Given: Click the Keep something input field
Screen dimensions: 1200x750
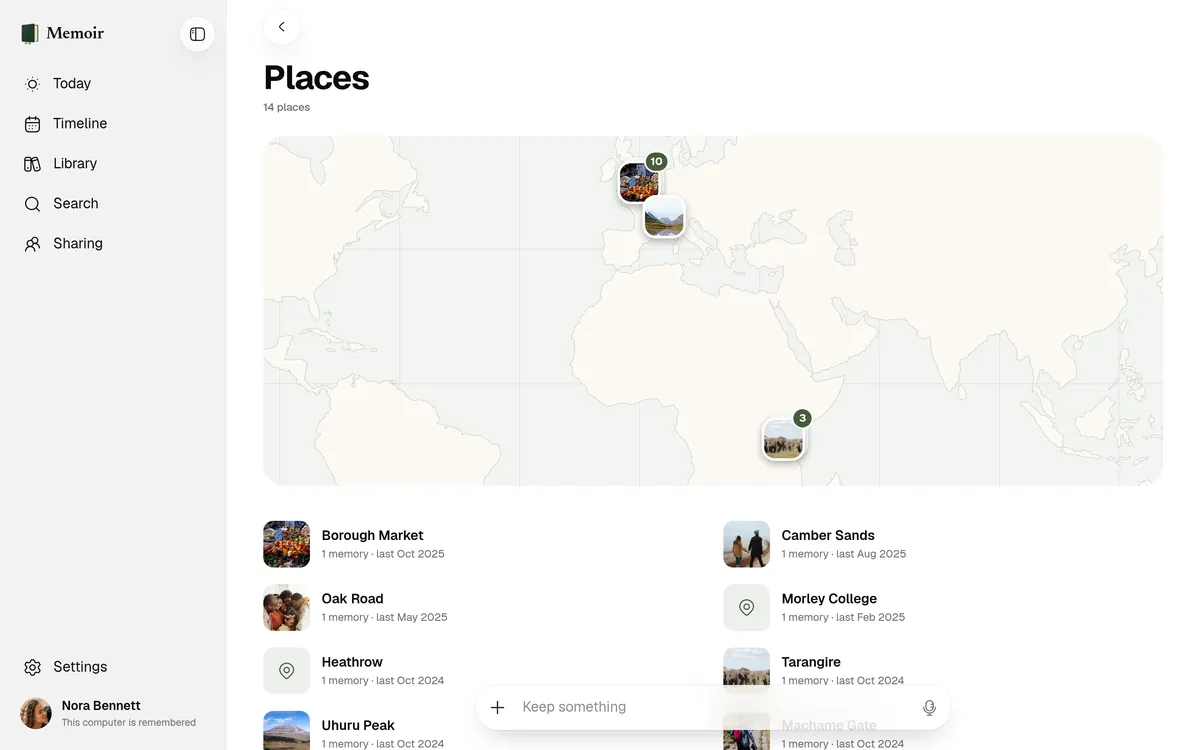Looking at the screenshot, I should pos(713,707).
